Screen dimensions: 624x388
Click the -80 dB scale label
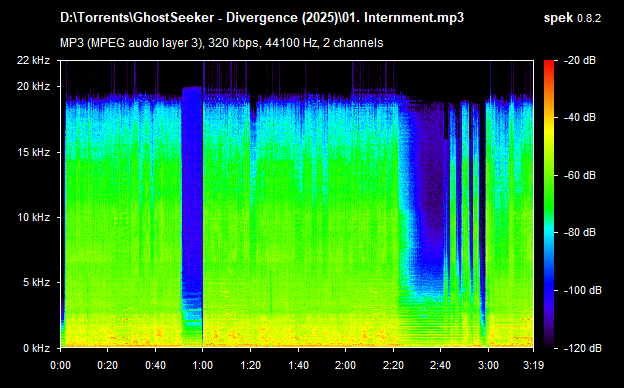[x=580, y=232]
